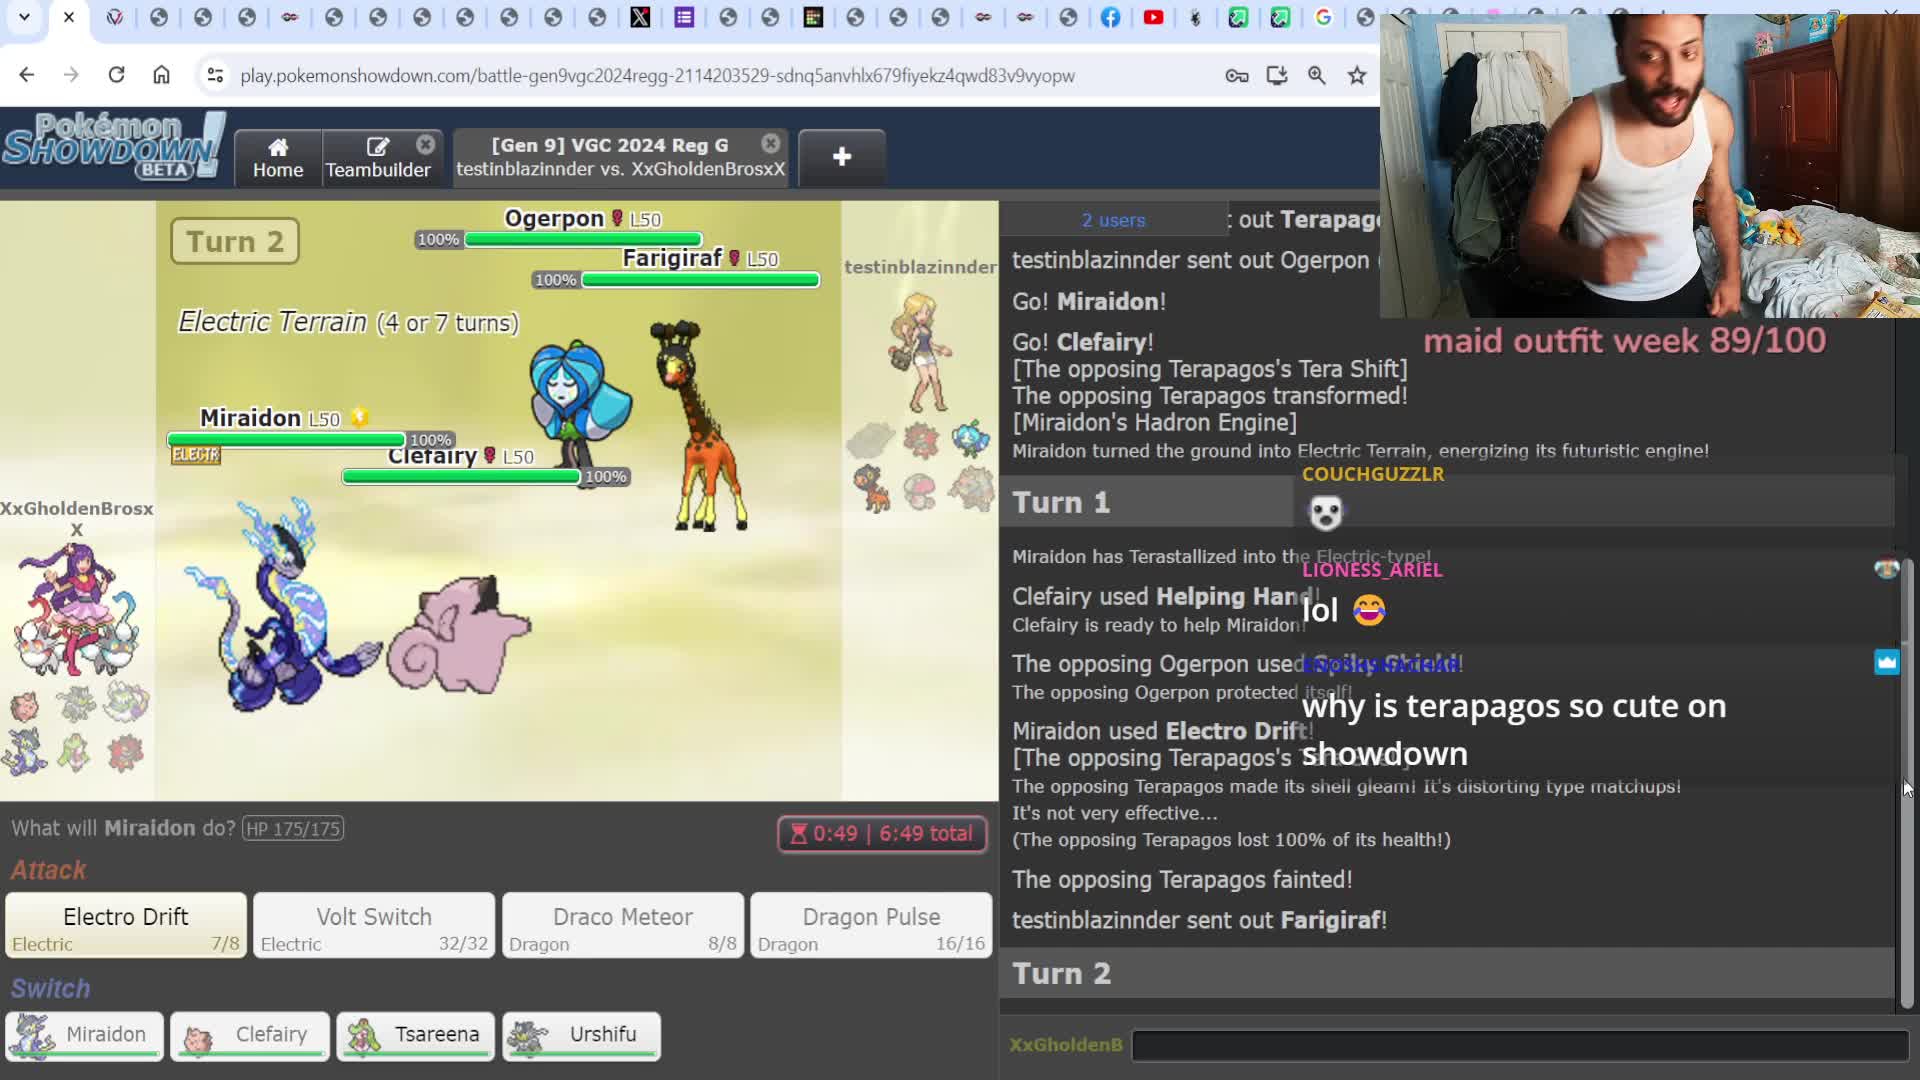Close the Teambuilder tab
This screenshot has height=1080, width=1920.
[x=426, y=144]
